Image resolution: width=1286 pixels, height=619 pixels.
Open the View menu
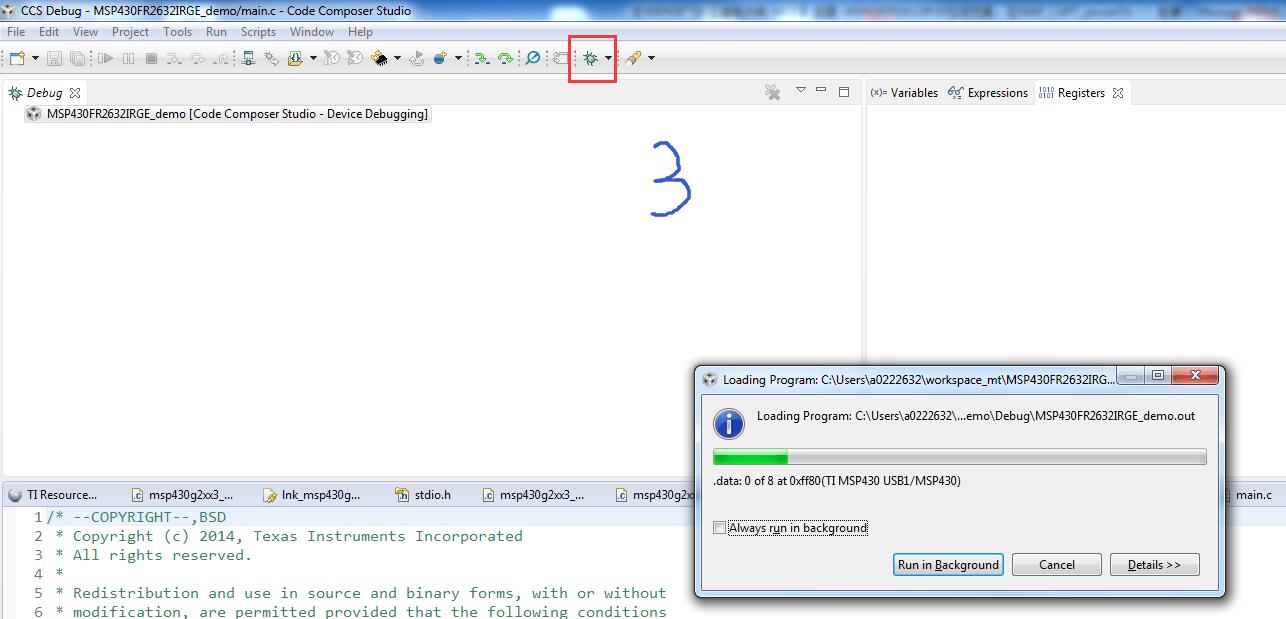[x=85, y=32]
